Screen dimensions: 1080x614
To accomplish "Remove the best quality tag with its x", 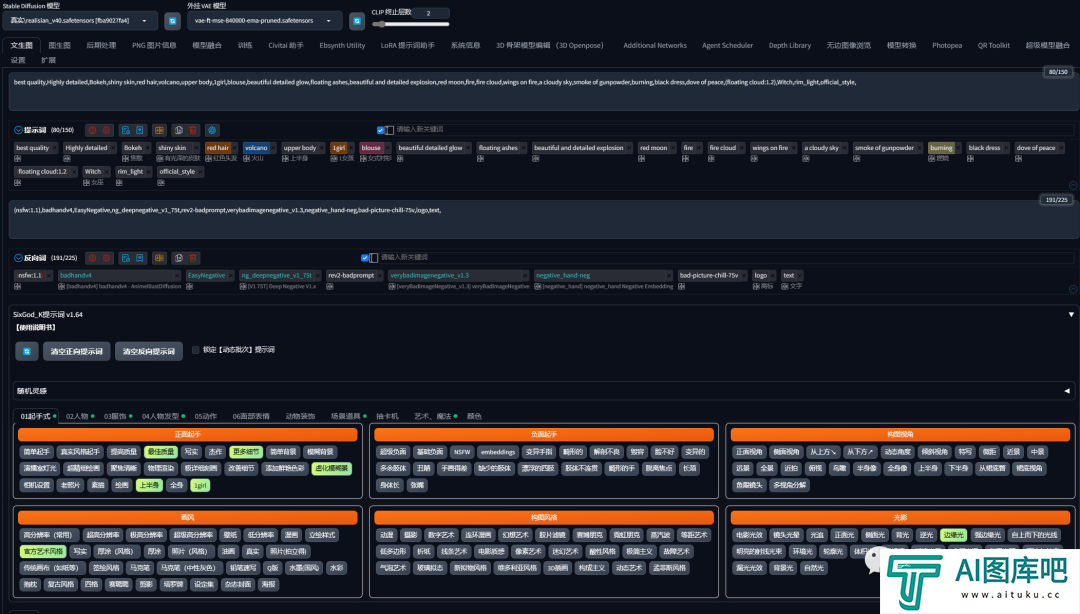I will tap(54, 148).
